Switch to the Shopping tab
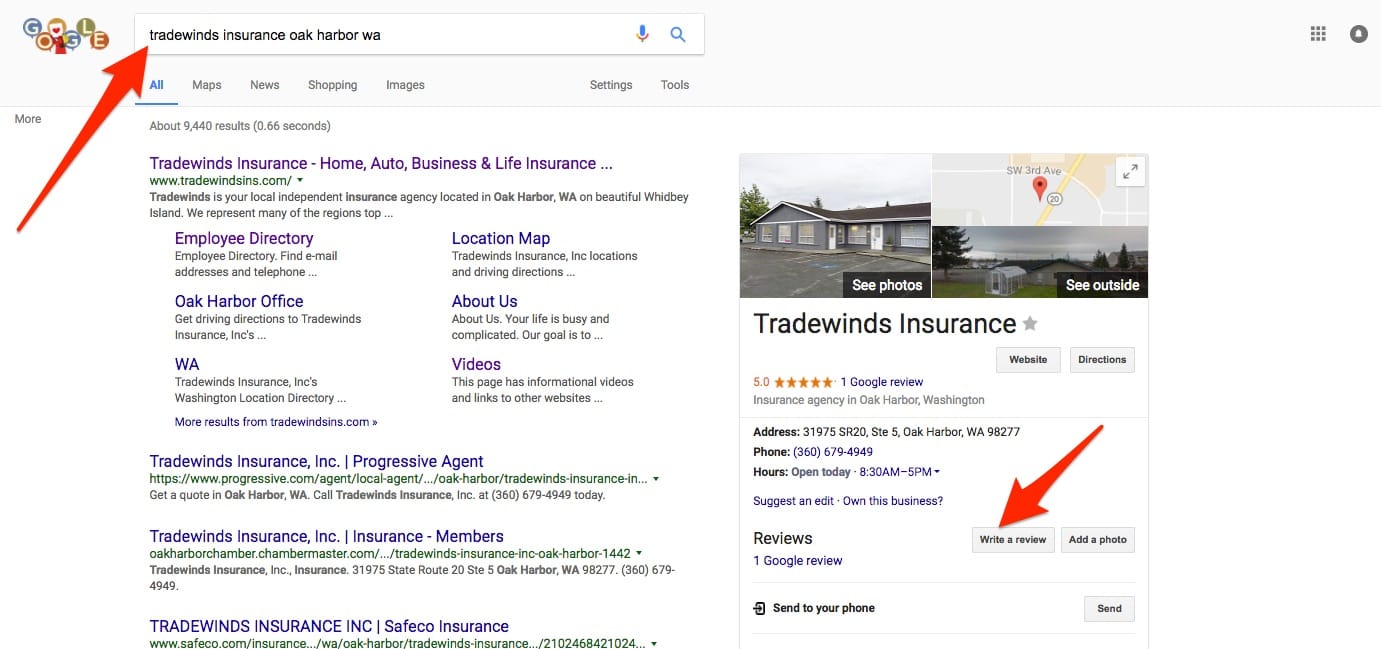This screenshot has height=649, width=1381. 333,85
